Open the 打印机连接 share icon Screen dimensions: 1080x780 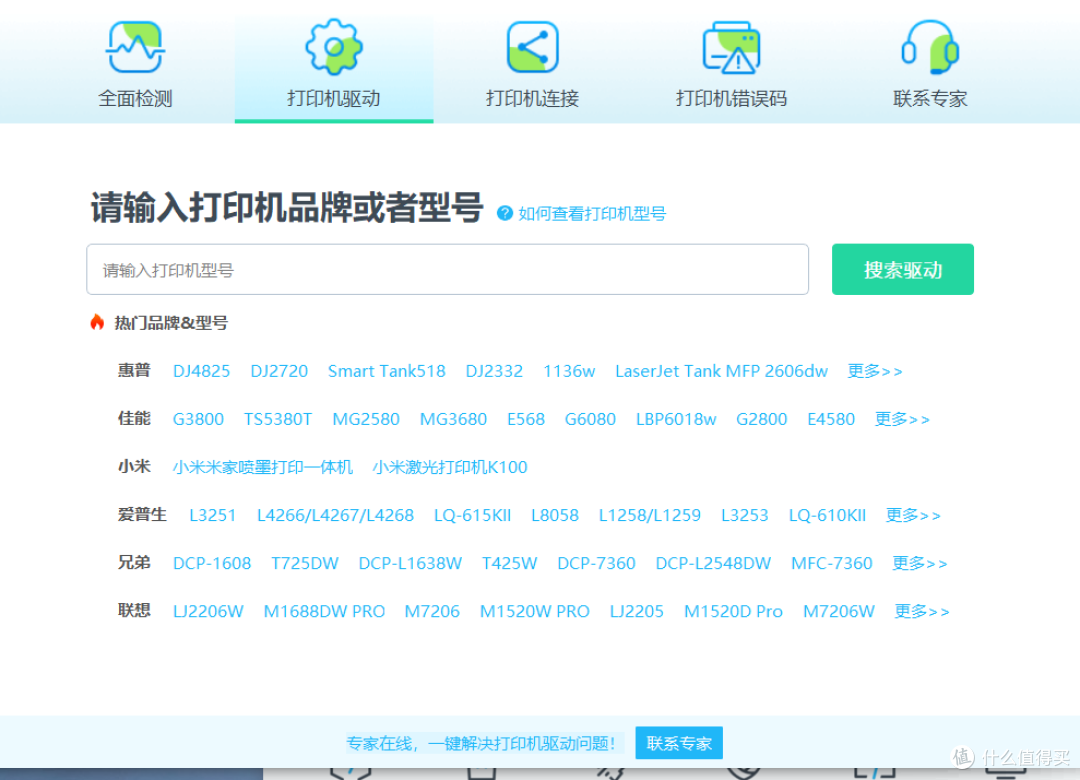[x=532, y=47]
